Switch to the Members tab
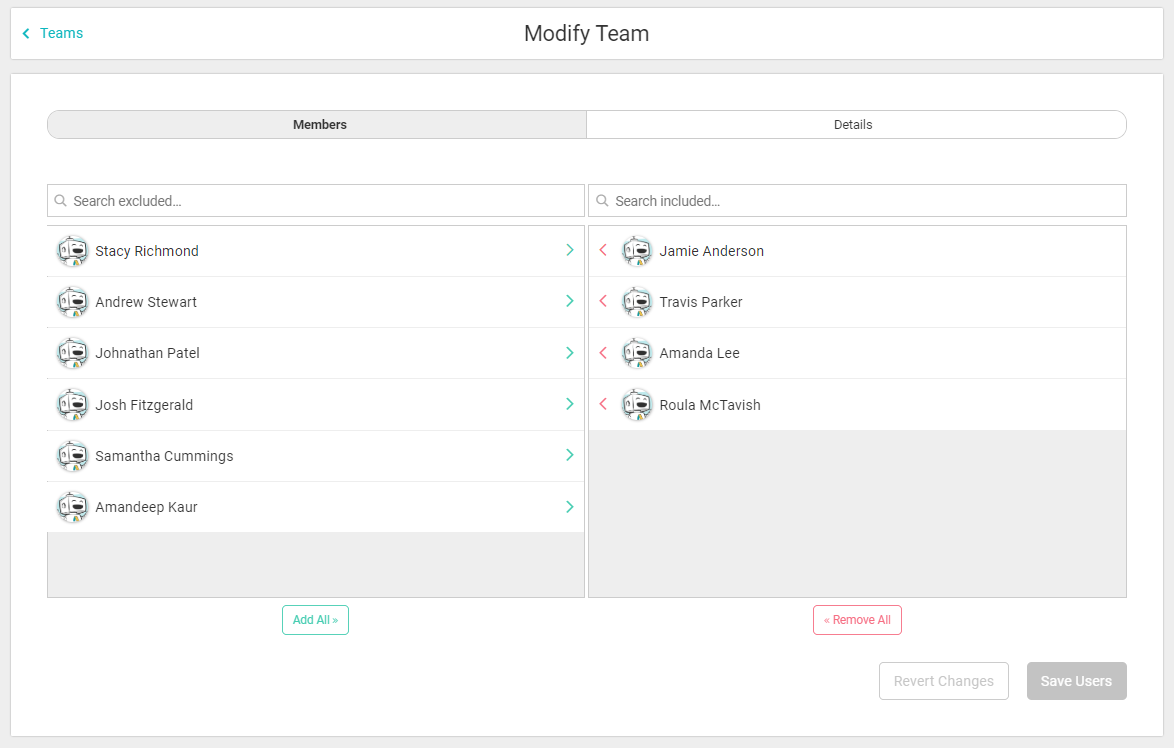 [319, 125]
